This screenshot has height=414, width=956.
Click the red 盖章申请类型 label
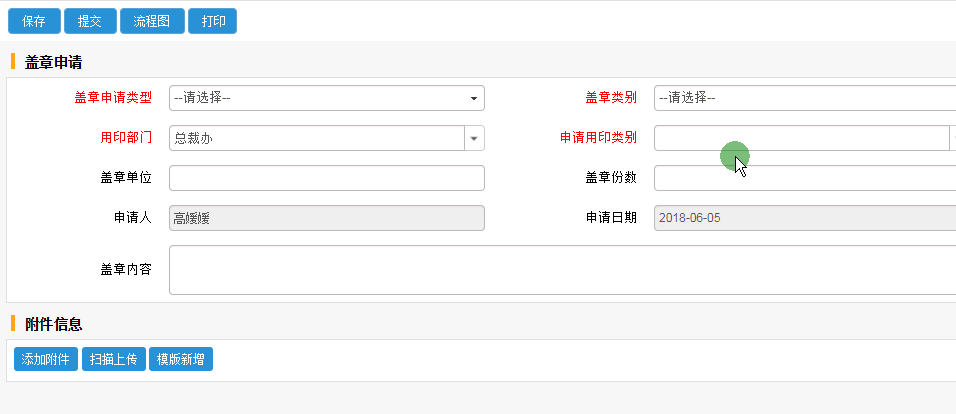point(113,98)
